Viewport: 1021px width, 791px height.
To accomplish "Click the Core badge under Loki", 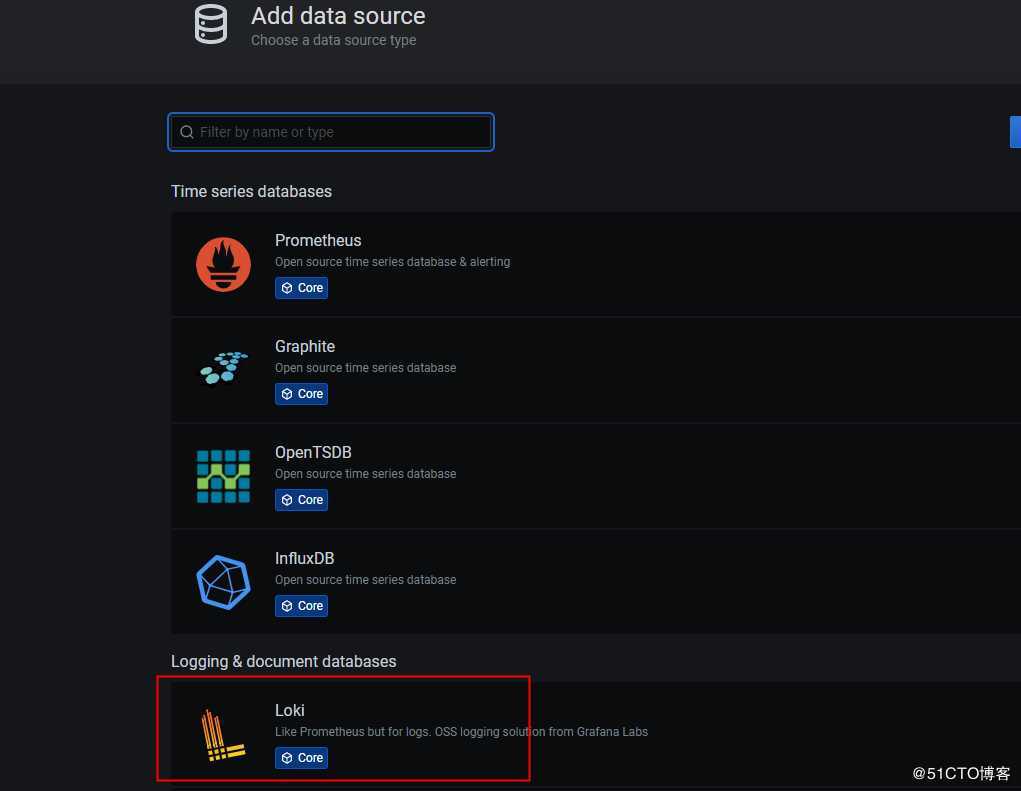I will click(x=301, y=758).
